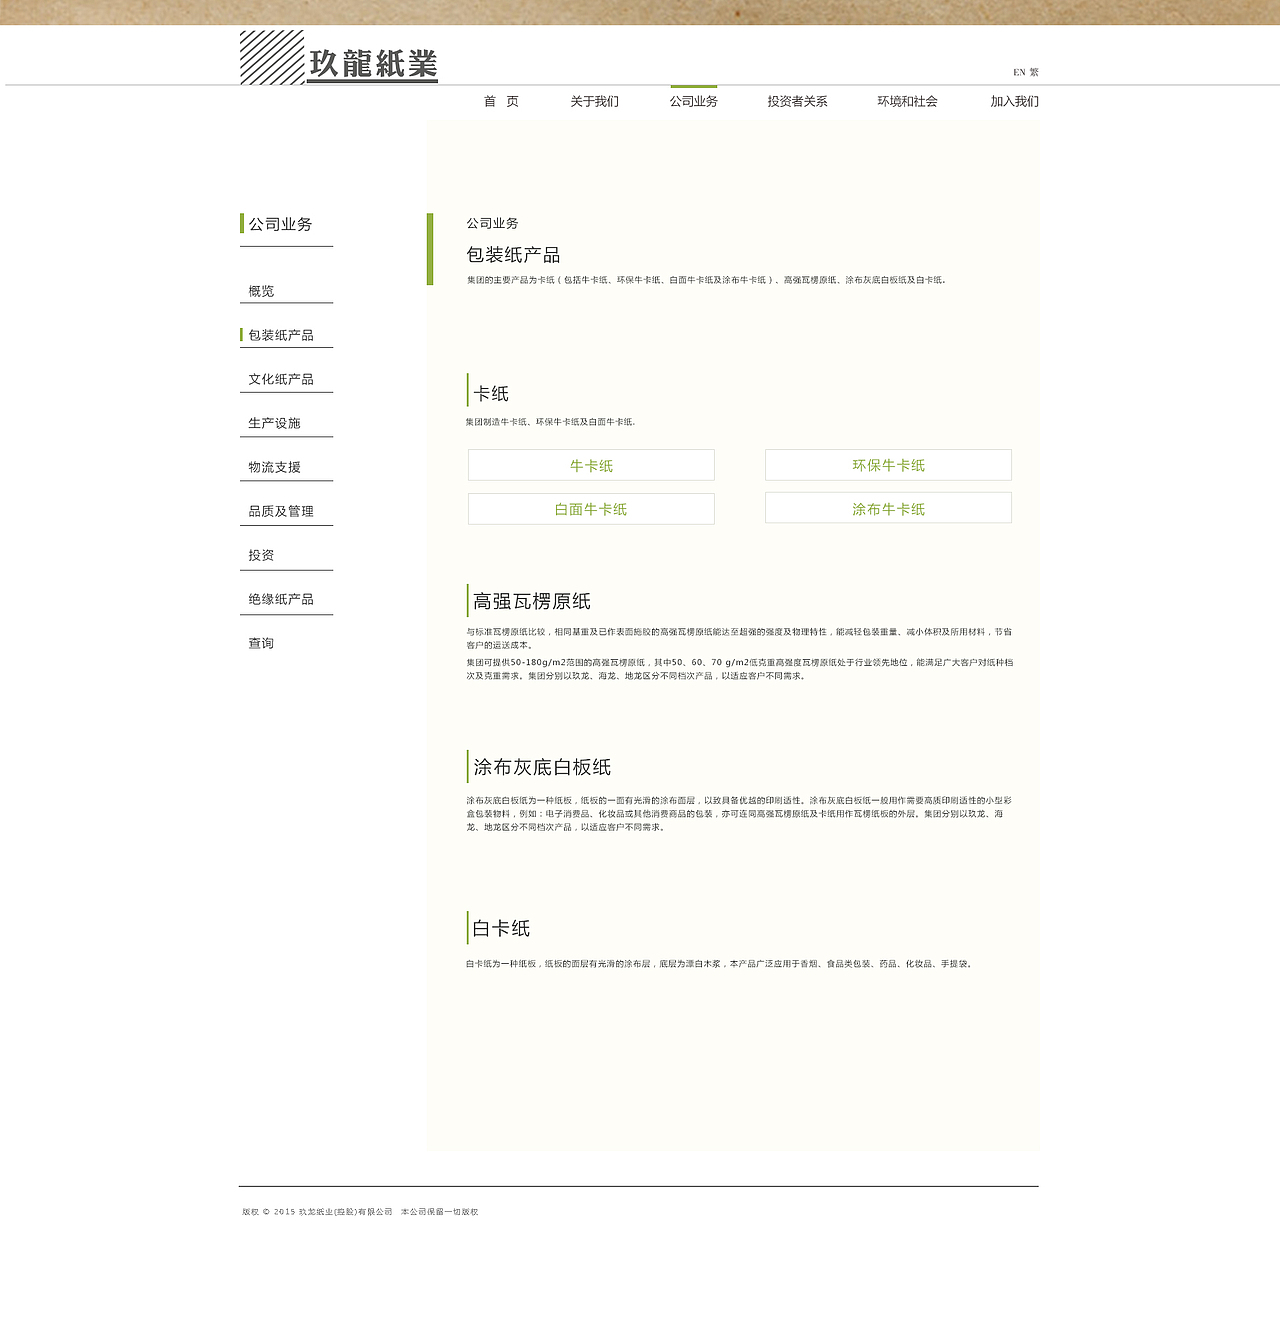Open the 涂布牛卡纸 product button
This screenshot has height=1333, width=1280.
click(888, 508)
